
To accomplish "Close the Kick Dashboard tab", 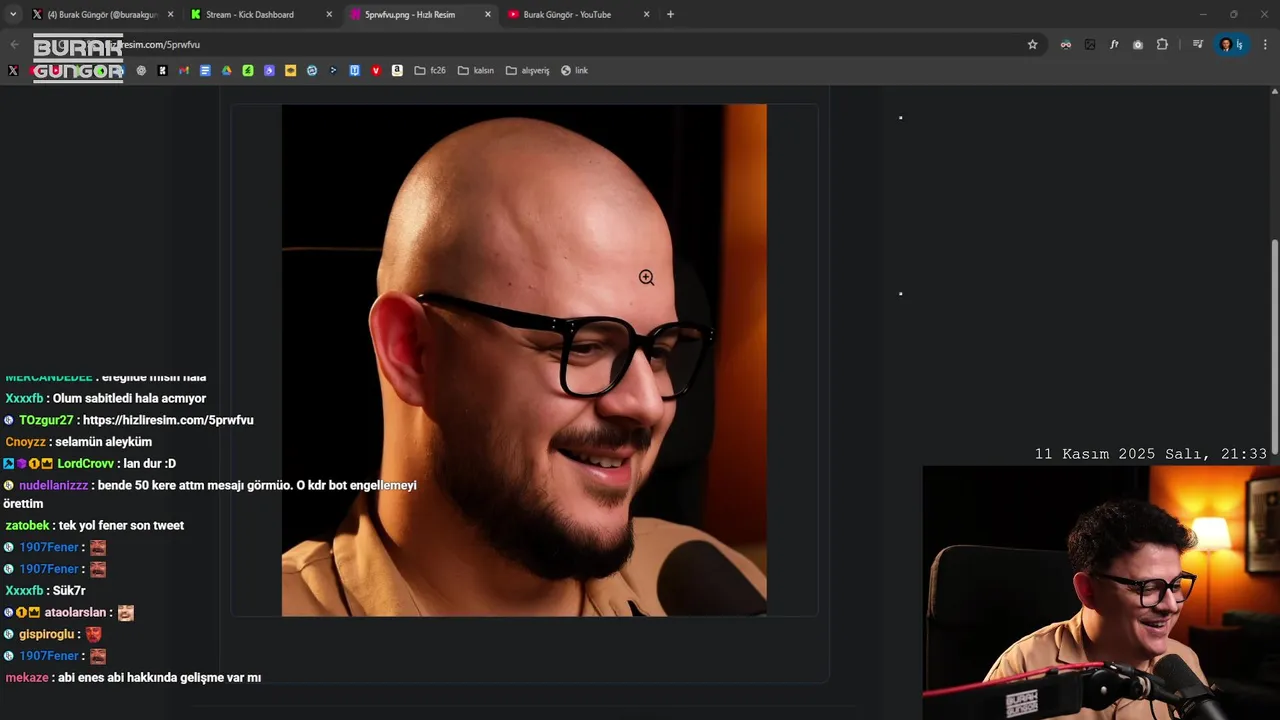I will point(329,14).
